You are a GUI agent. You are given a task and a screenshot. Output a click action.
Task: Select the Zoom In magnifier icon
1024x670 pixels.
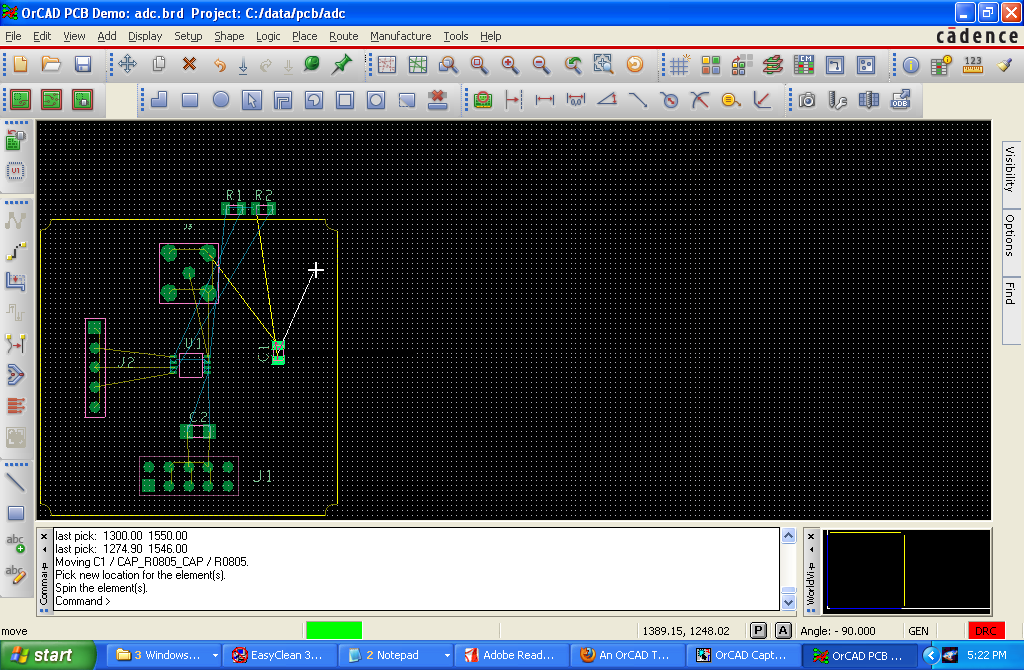click(510, 64)
